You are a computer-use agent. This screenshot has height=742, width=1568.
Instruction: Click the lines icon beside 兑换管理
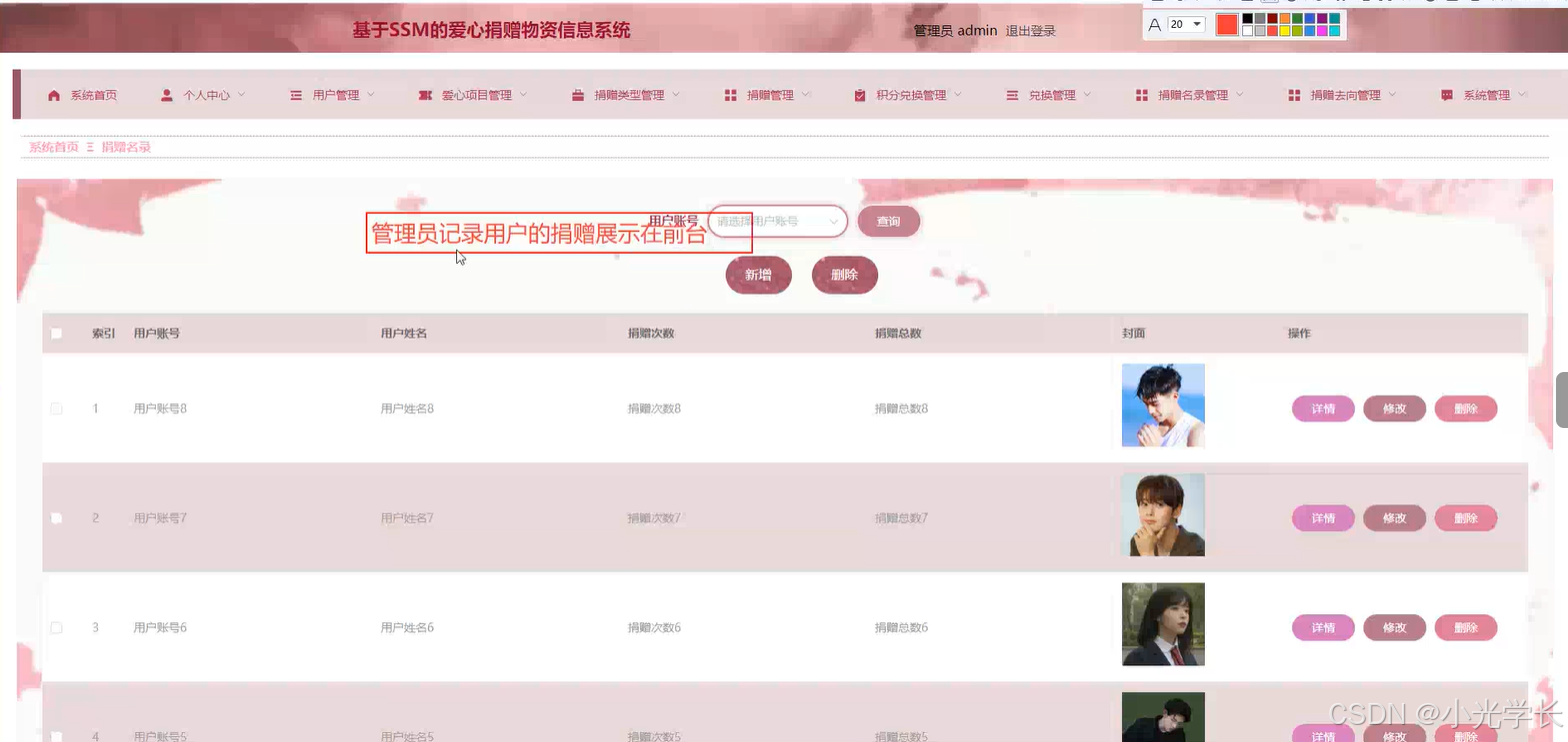(1012, 95)
